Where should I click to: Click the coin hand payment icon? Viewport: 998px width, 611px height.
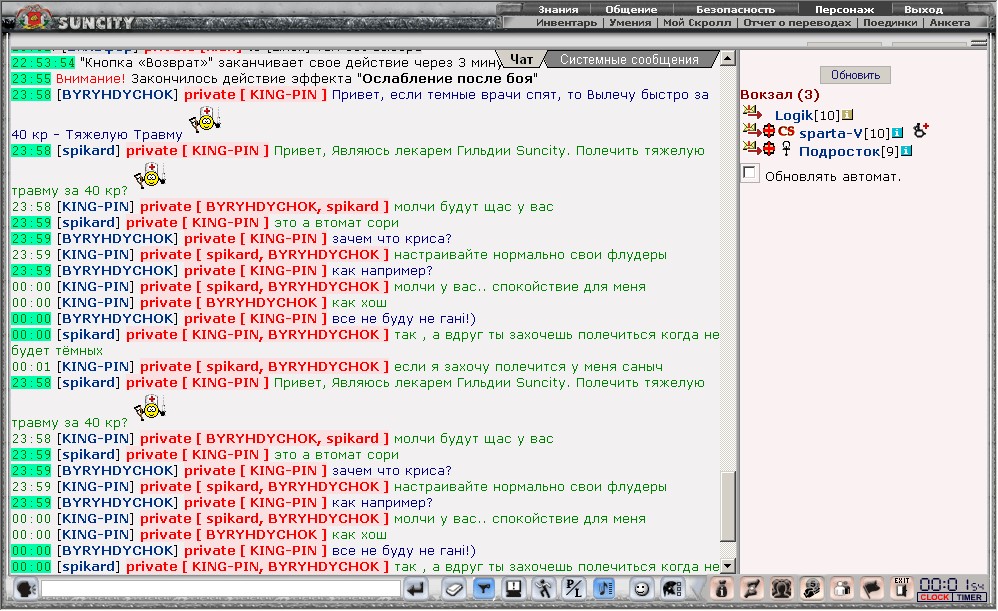812,589
